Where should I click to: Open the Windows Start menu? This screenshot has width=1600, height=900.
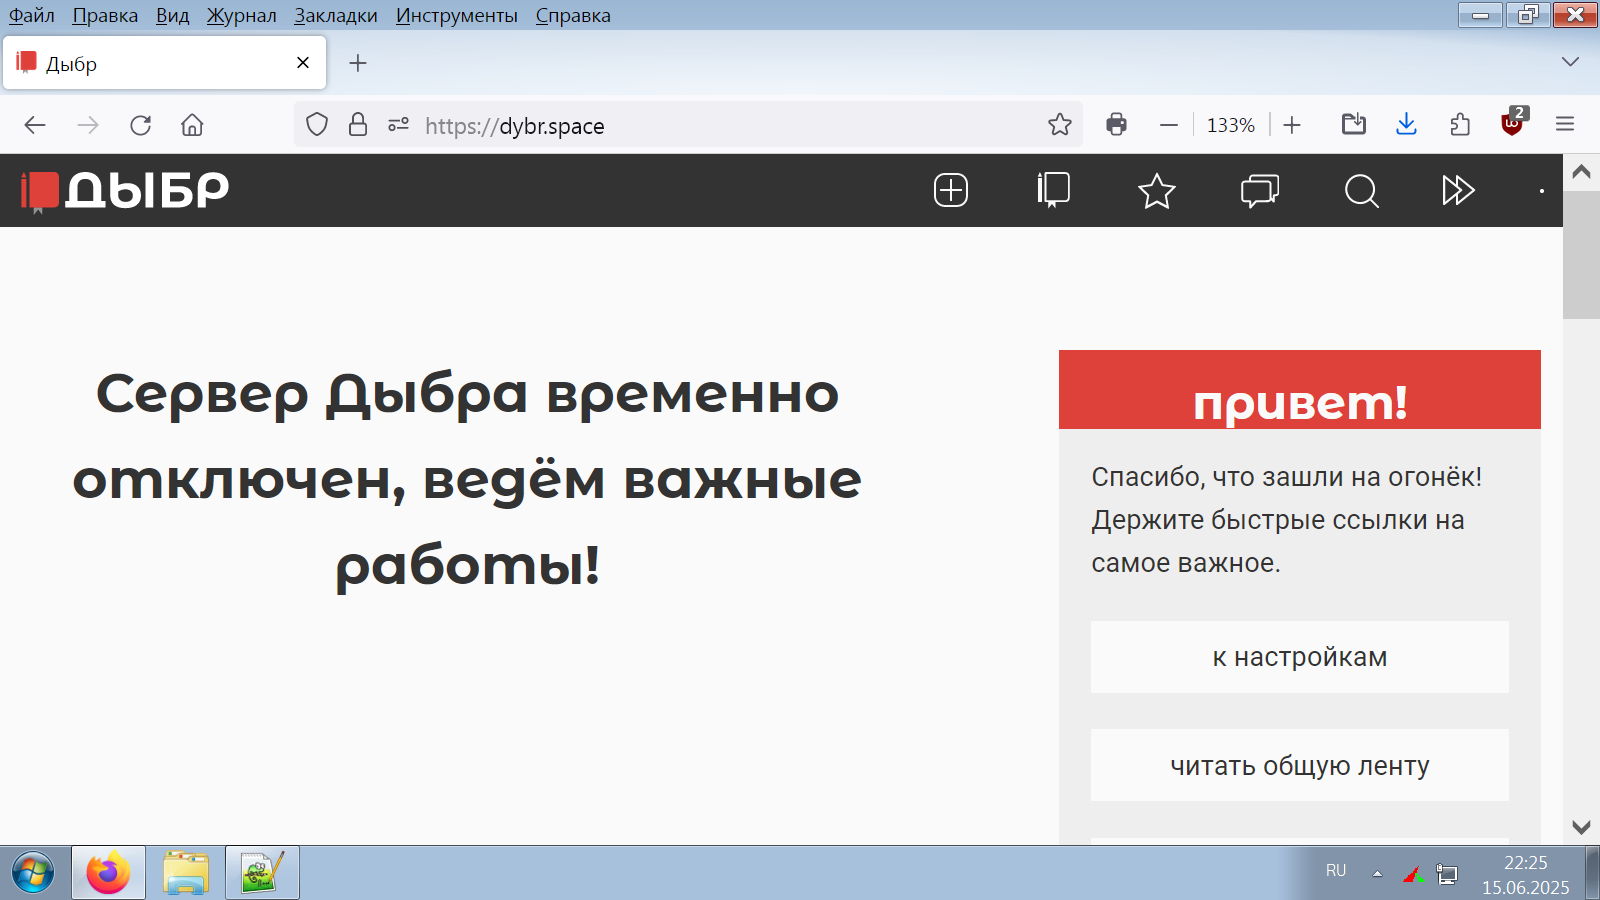pos(33,873)
